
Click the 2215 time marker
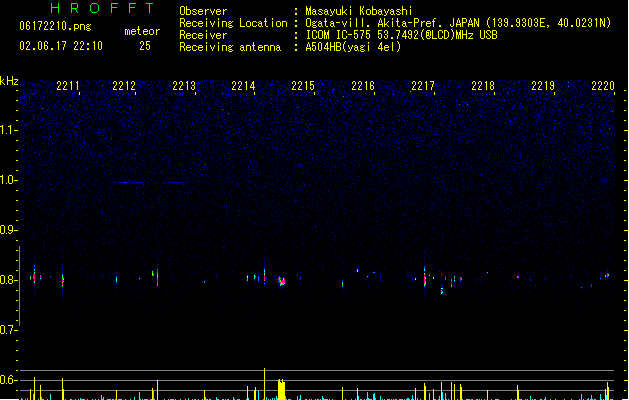[303, 86]
